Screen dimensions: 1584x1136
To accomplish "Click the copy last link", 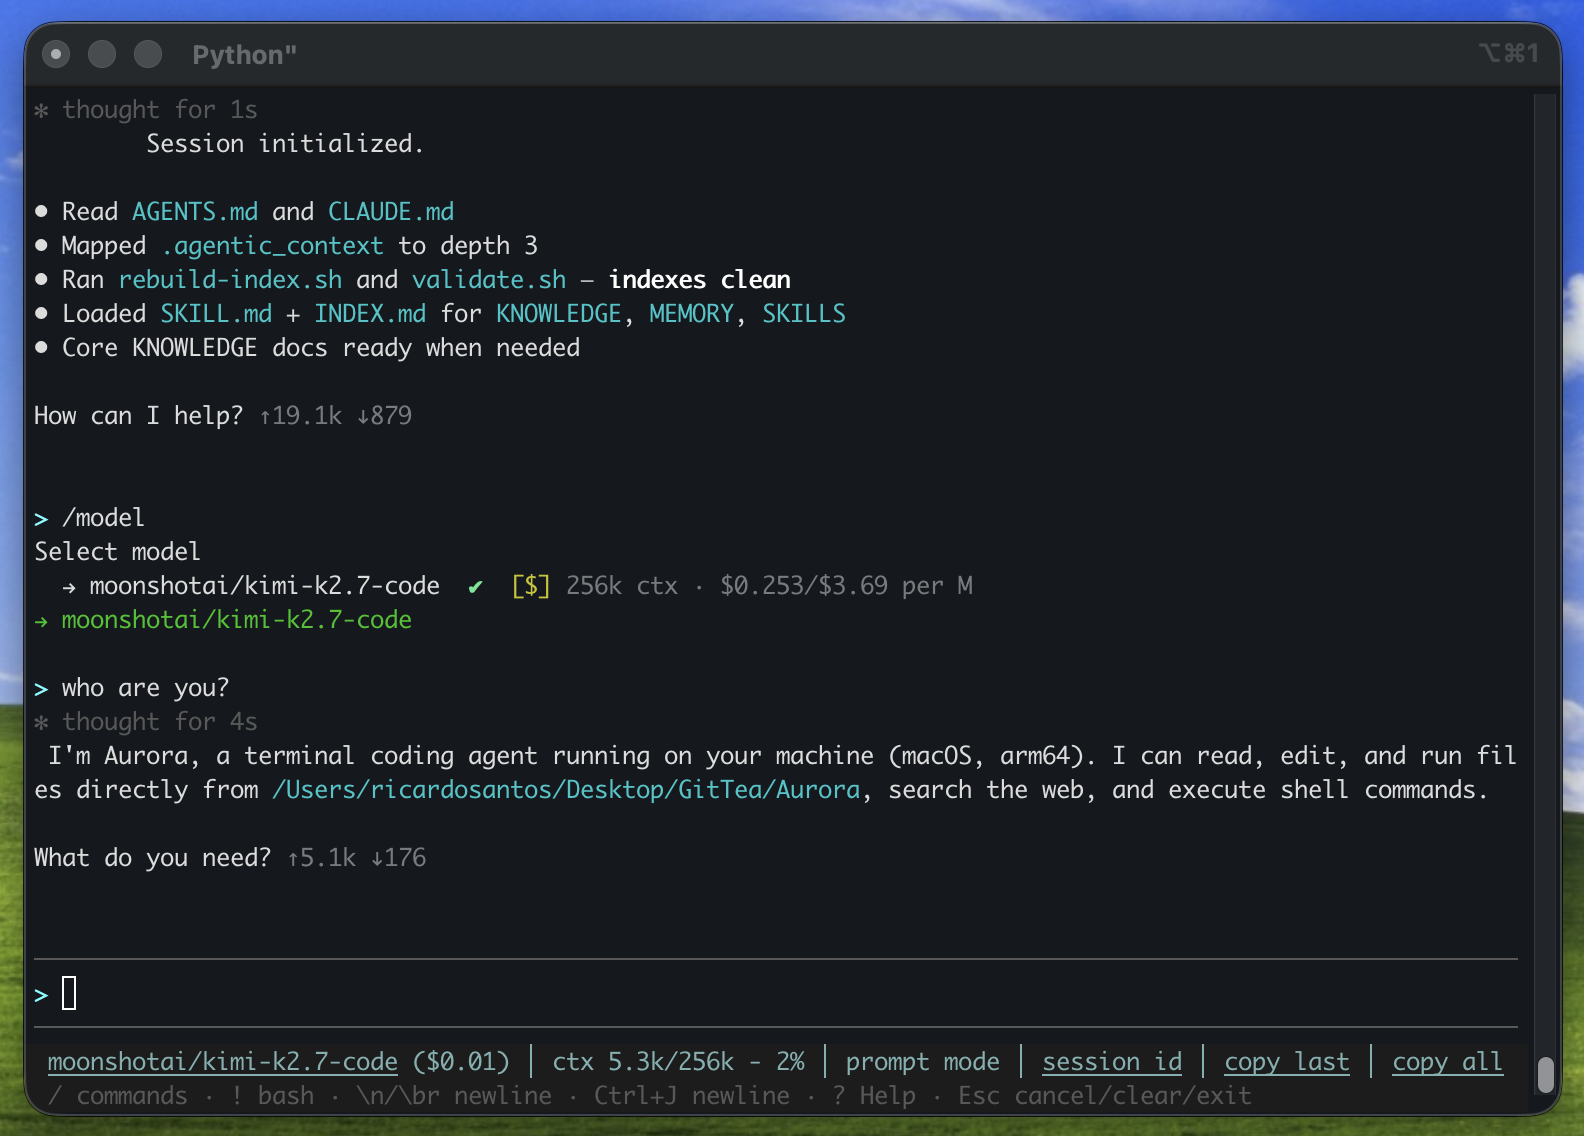I will (1287, 1062).
